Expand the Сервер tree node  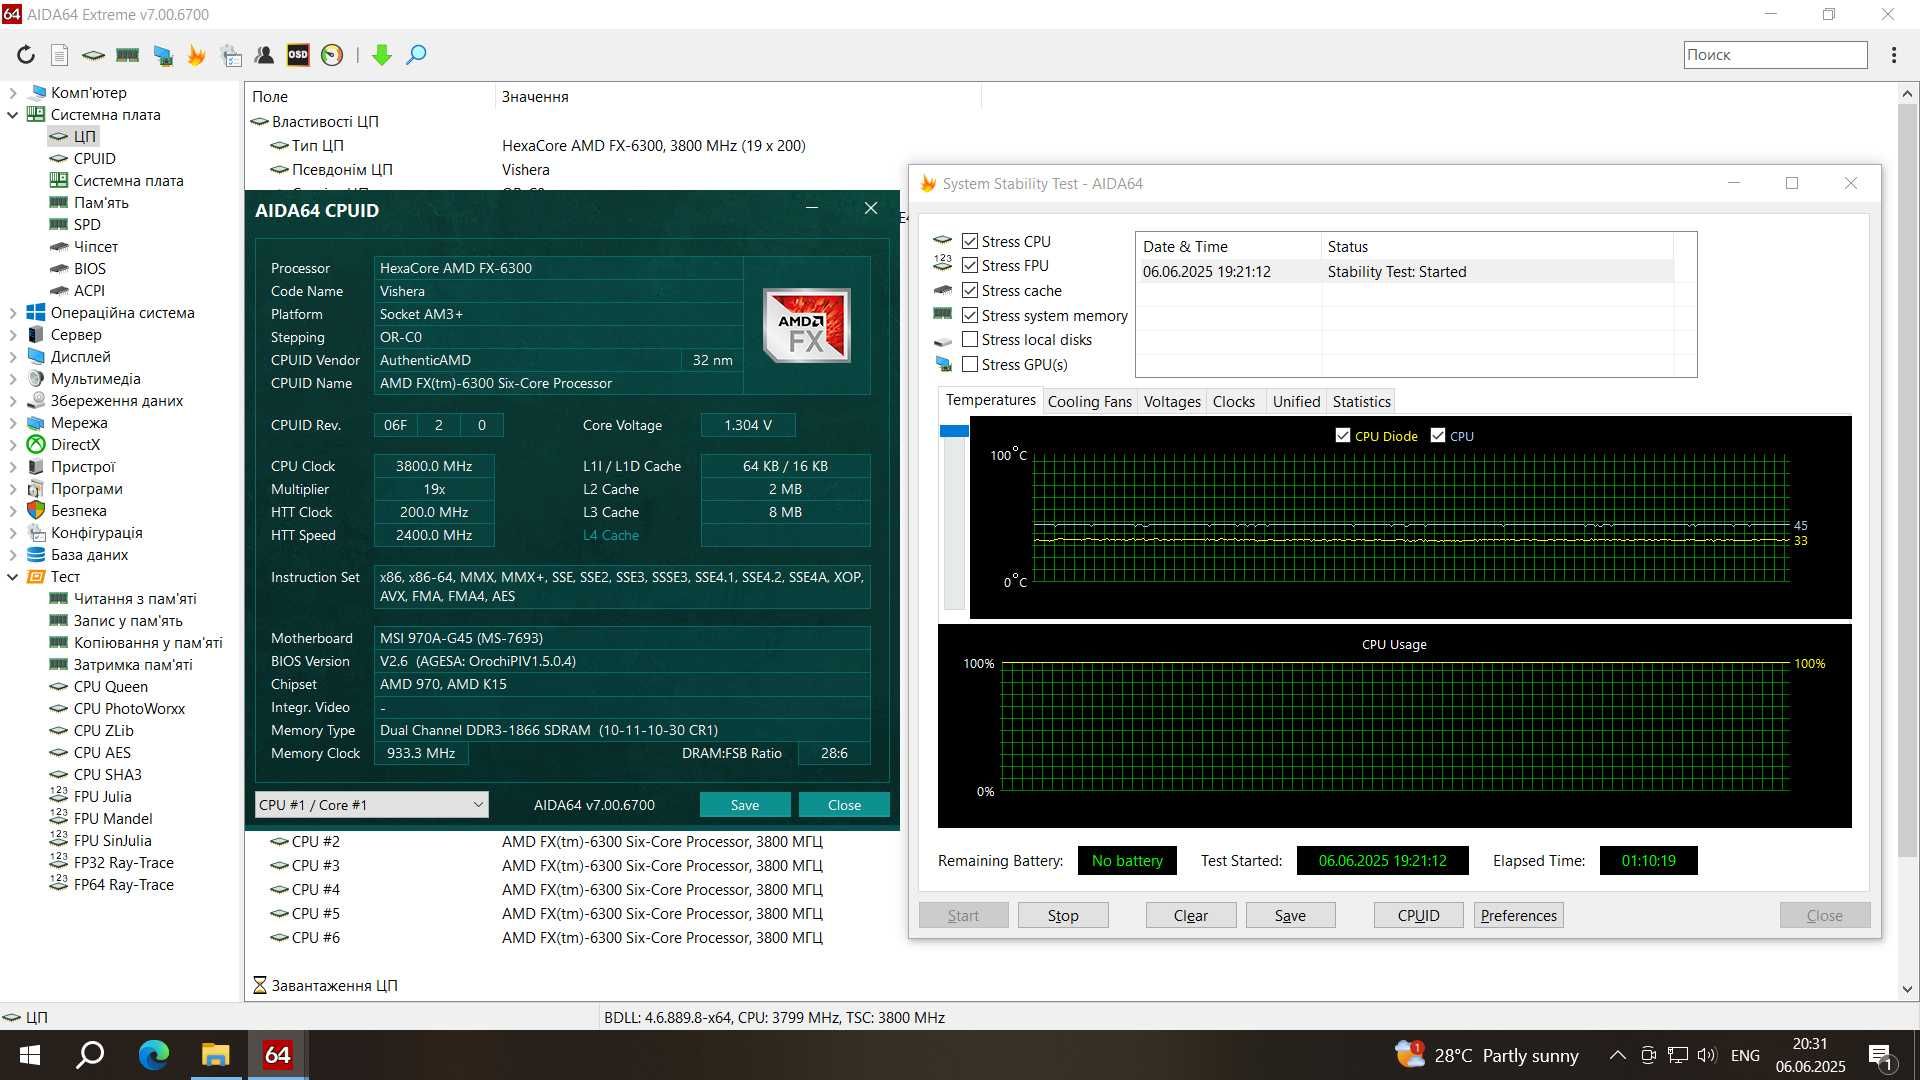tap(13, 335)
